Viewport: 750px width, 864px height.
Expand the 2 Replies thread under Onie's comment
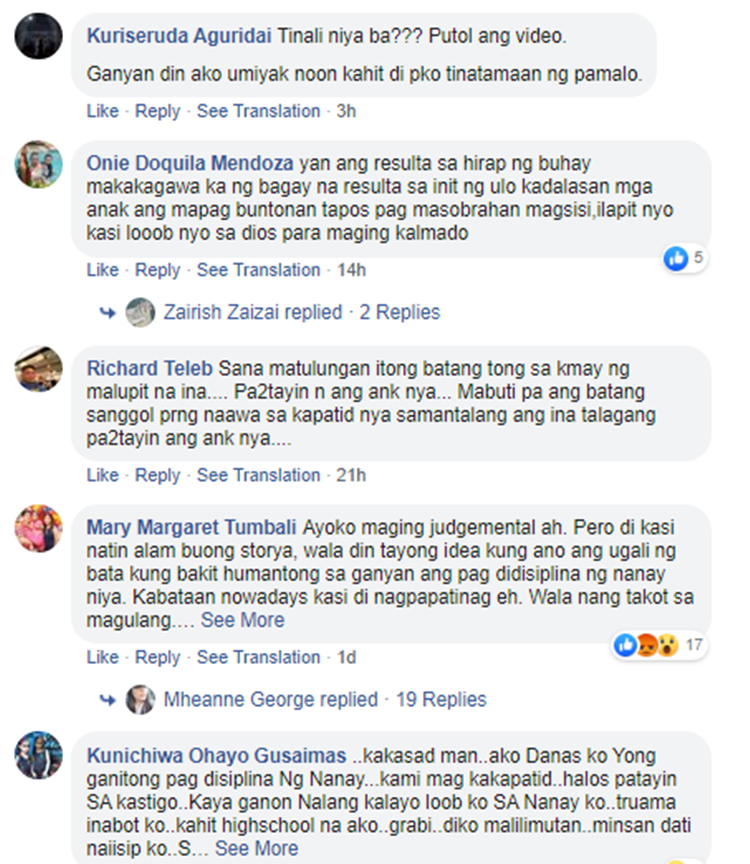[400, 312]
